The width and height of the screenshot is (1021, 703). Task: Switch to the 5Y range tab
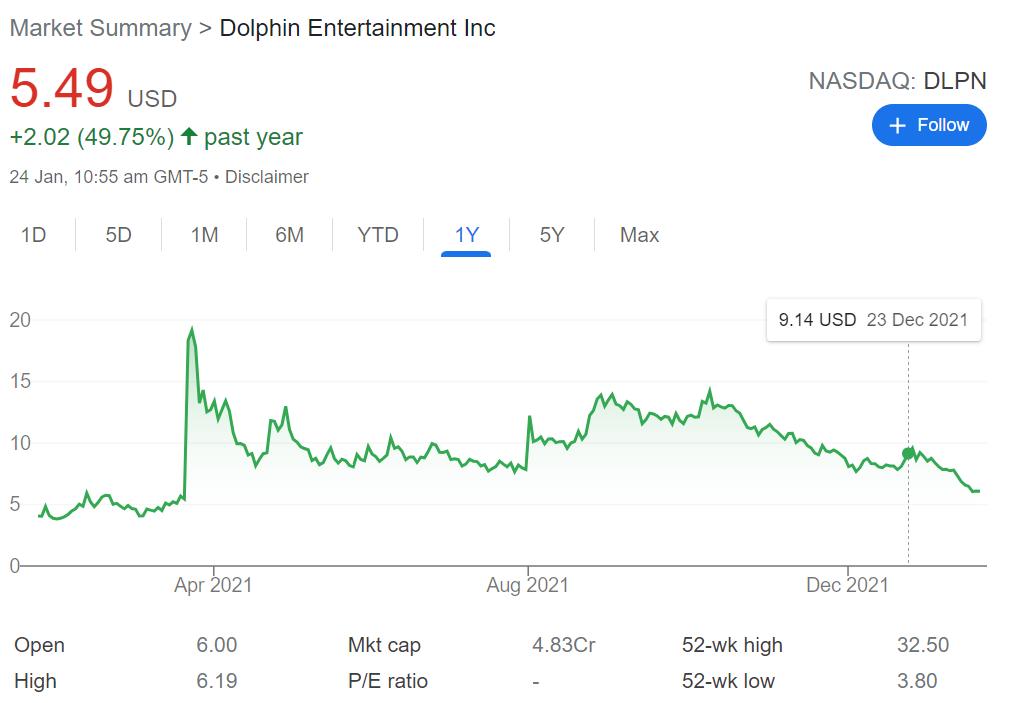[552, 234]
